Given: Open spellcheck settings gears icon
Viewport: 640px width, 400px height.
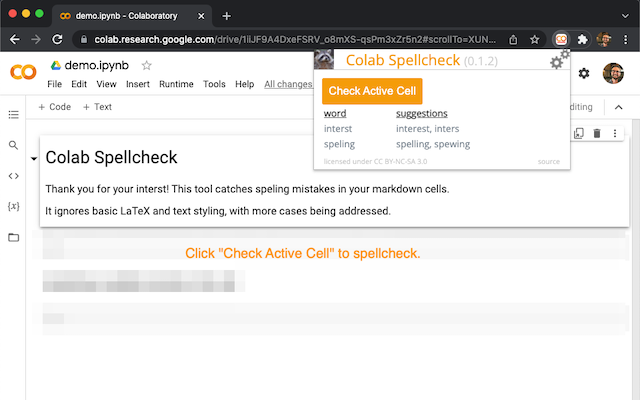Looking at the screenshot, I should point(560,60).
